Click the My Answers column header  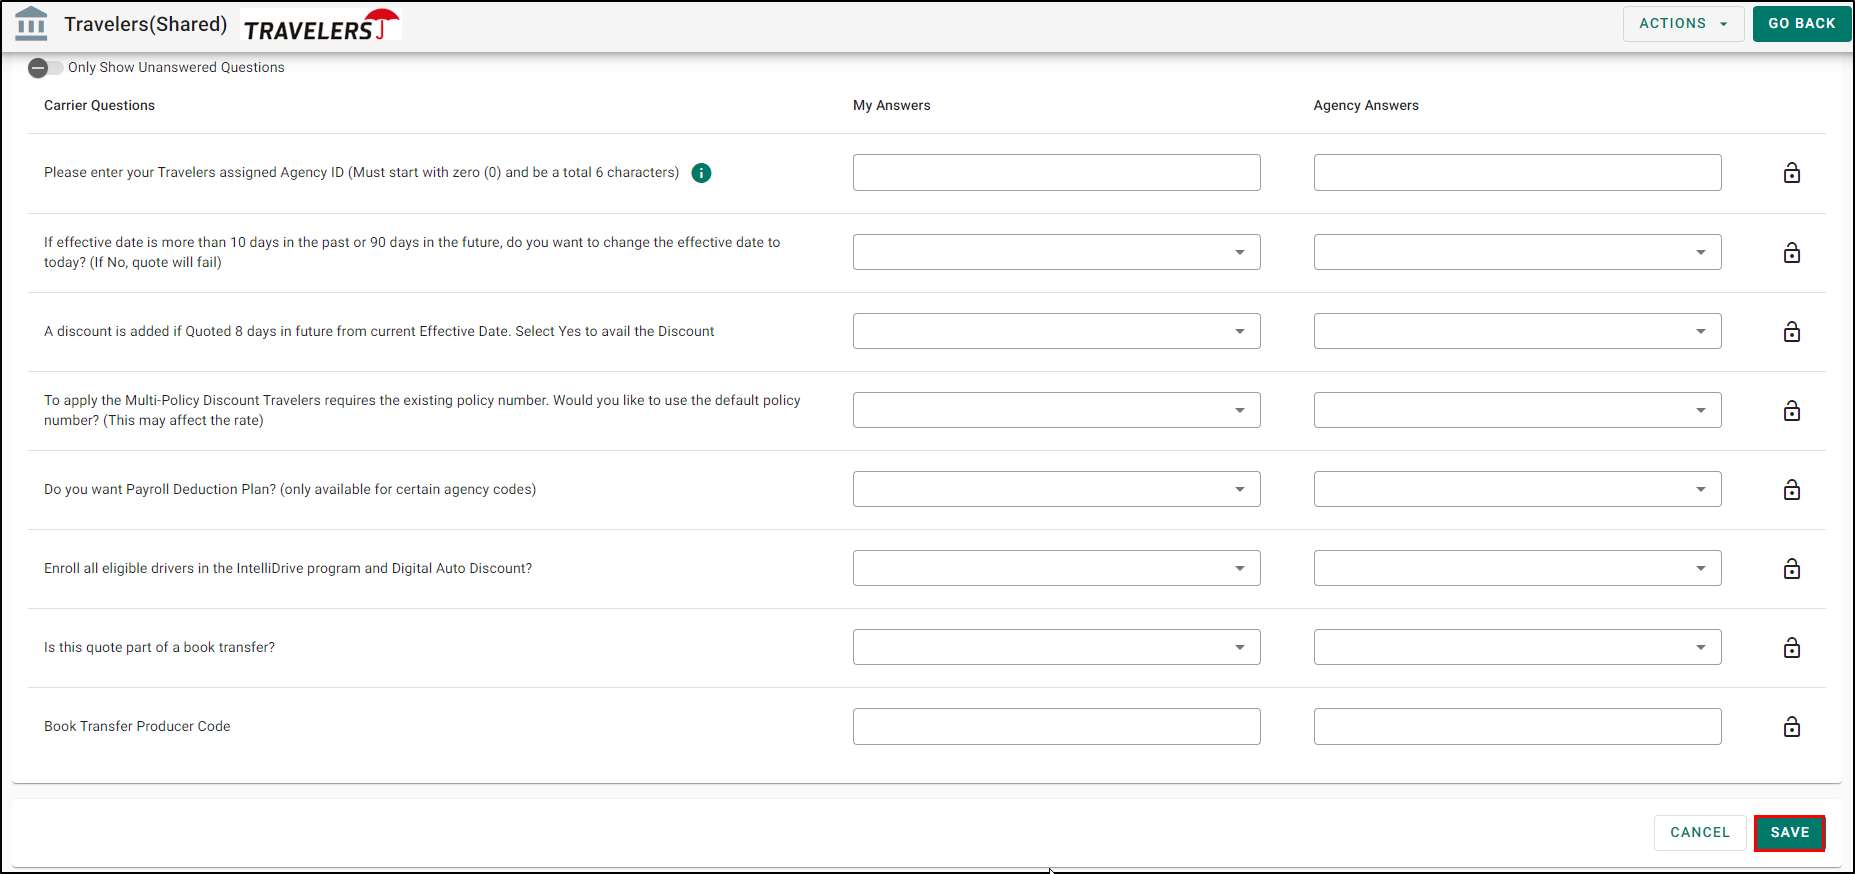pyautogui.click(x=891, y=105)
